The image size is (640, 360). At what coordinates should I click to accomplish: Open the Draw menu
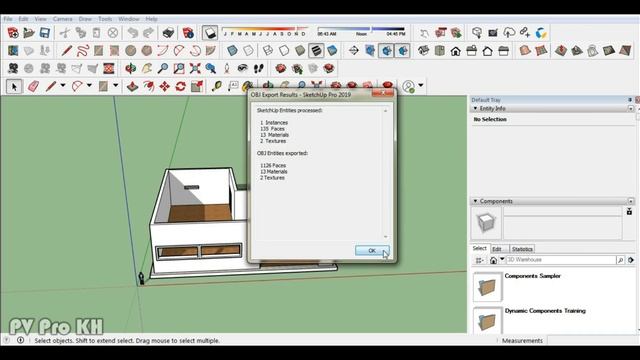coord(85,19)
